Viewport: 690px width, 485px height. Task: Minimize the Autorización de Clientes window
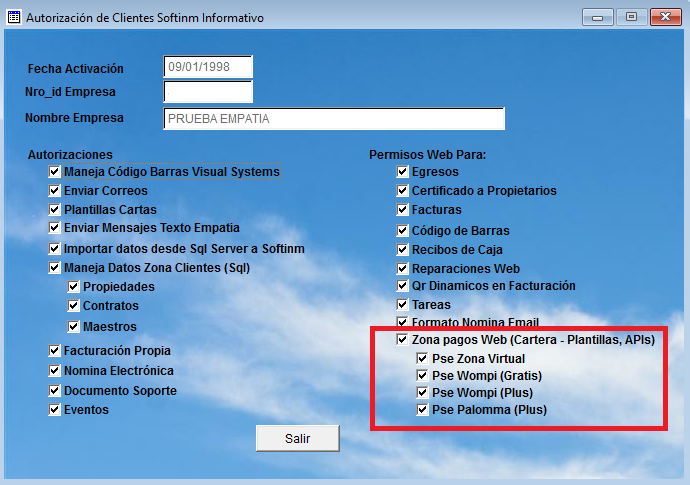pyautogui.click(x=598, y=17)
